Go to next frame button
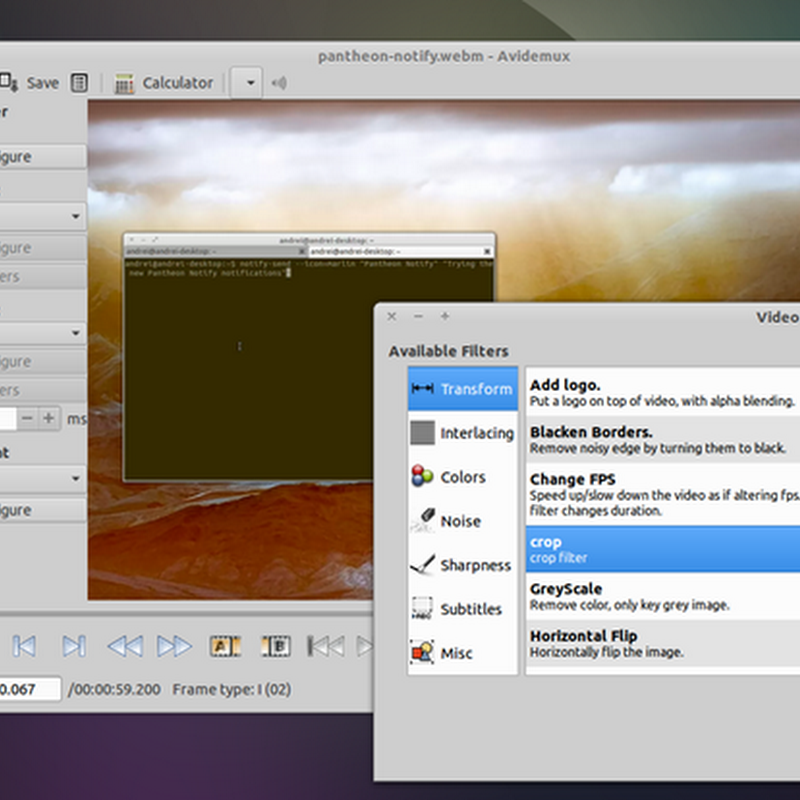Image resolution: width=800 pixels, height=800 pixels. (x=74, y=646)
